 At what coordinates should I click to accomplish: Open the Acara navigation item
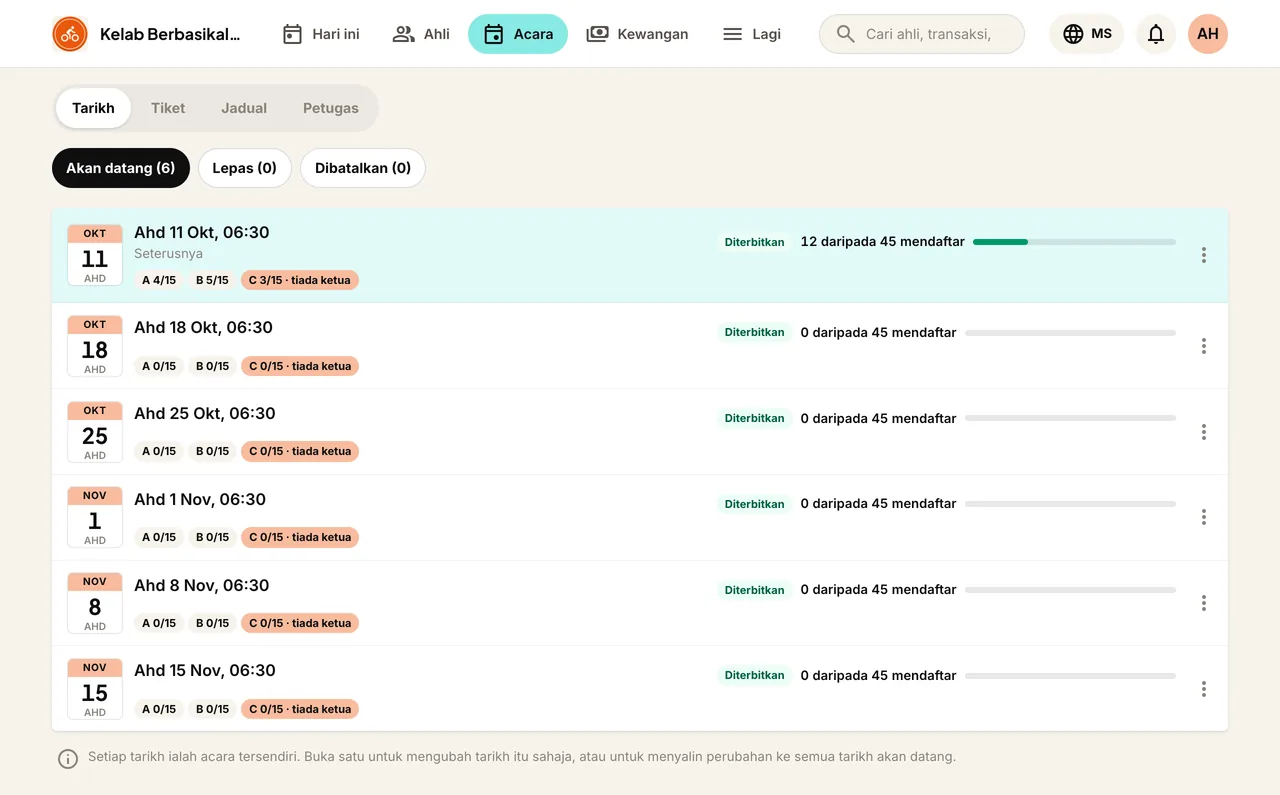(x=518, y=34)
